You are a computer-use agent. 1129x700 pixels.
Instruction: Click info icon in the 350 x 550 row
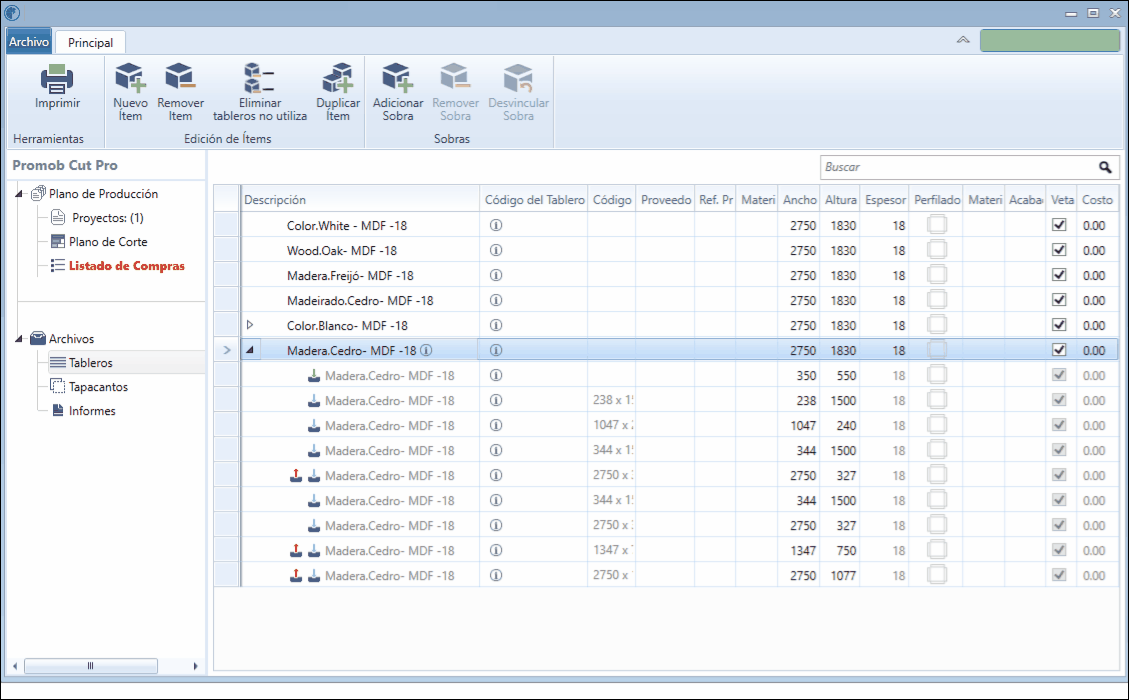(x=496, y=375)
